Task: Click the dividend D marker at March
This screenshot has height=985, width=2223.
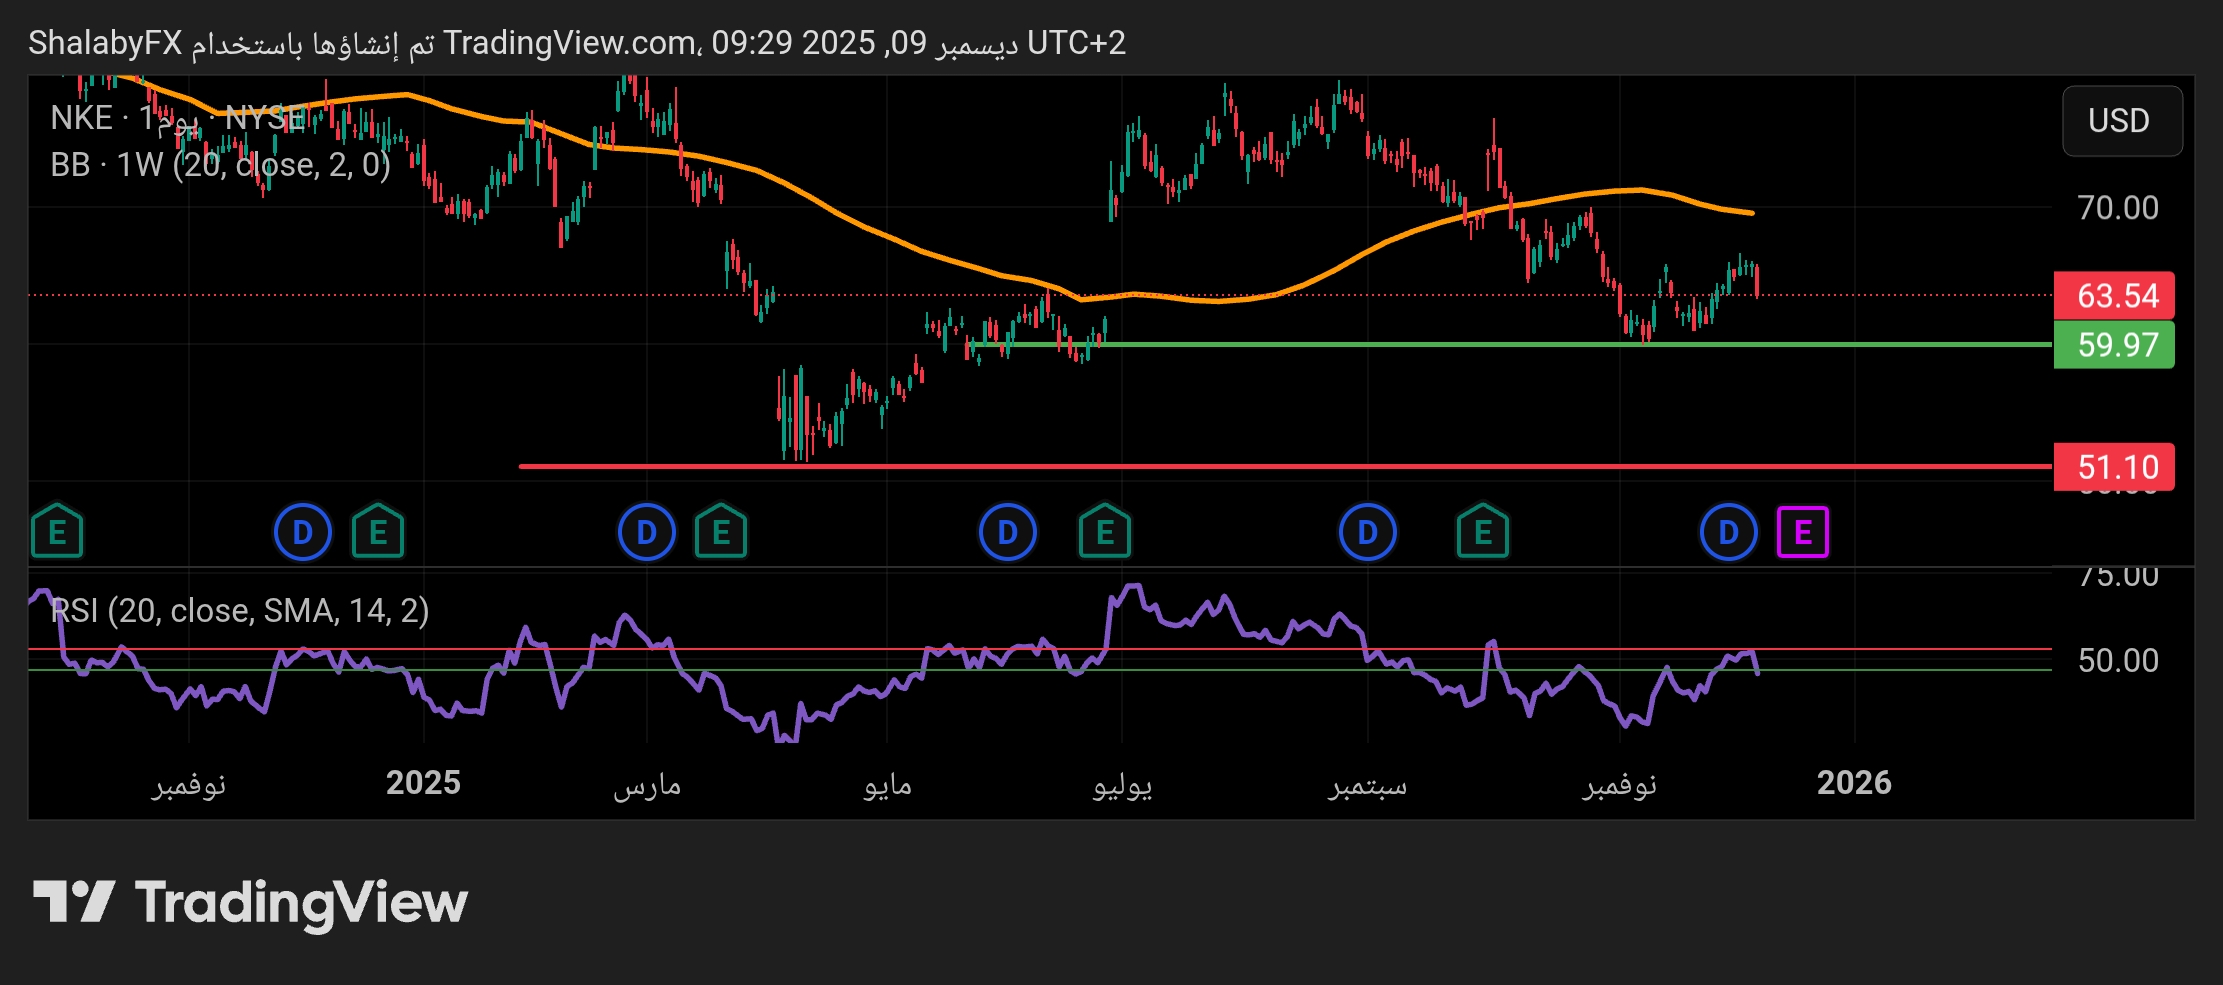Action: pyautogui.click(x=646, y=532)
